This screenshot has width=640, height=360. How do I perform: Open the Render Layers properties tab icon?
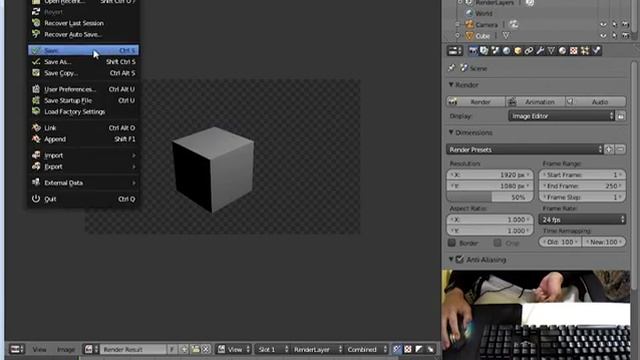[x=484, y=51]
